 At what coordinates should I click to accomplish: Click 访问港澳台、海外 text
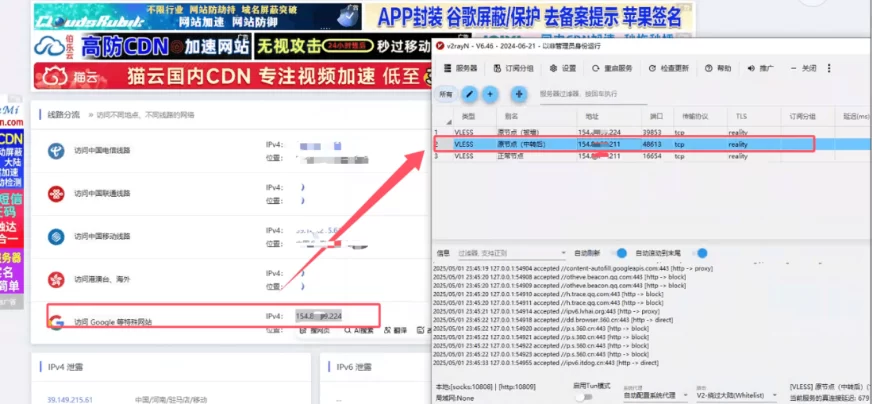tap(102, 279)
